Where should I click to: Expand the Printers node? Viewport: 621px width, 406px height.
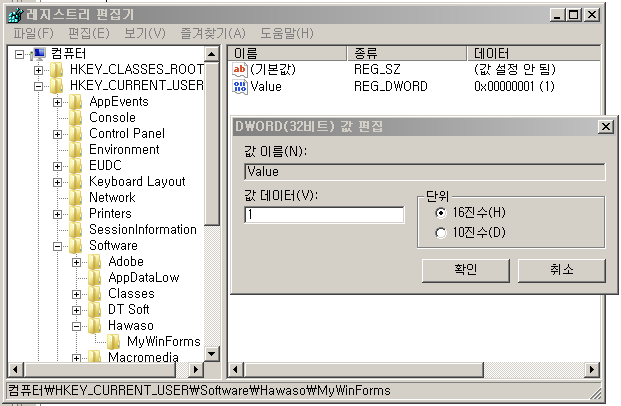(57, 214)
